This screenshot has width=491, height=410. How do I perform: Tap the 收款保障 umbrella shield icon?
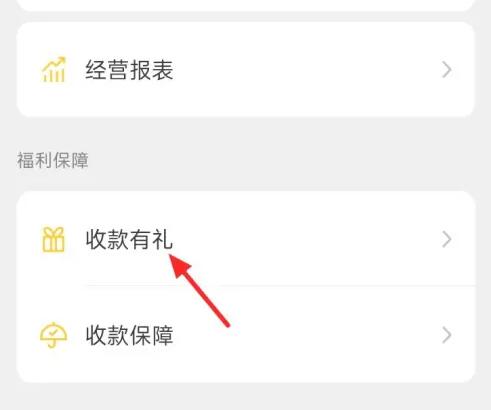click(53, 335)
